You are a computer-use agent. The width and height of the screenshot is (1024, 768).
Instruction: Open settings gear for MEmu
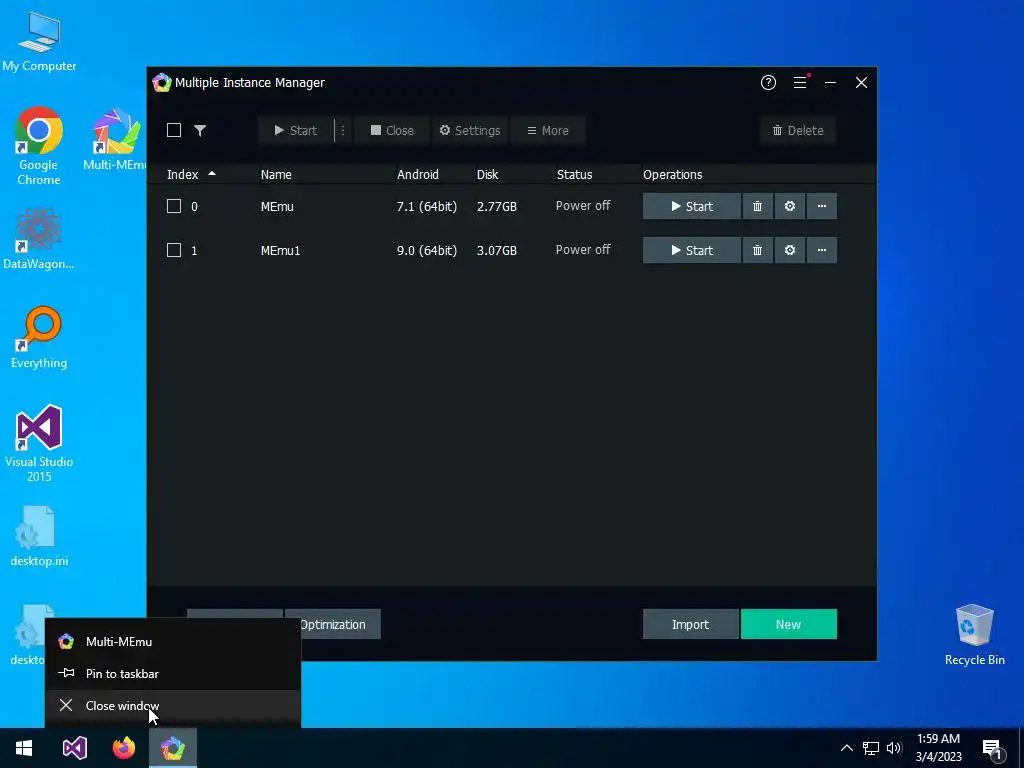coord(790,206)
